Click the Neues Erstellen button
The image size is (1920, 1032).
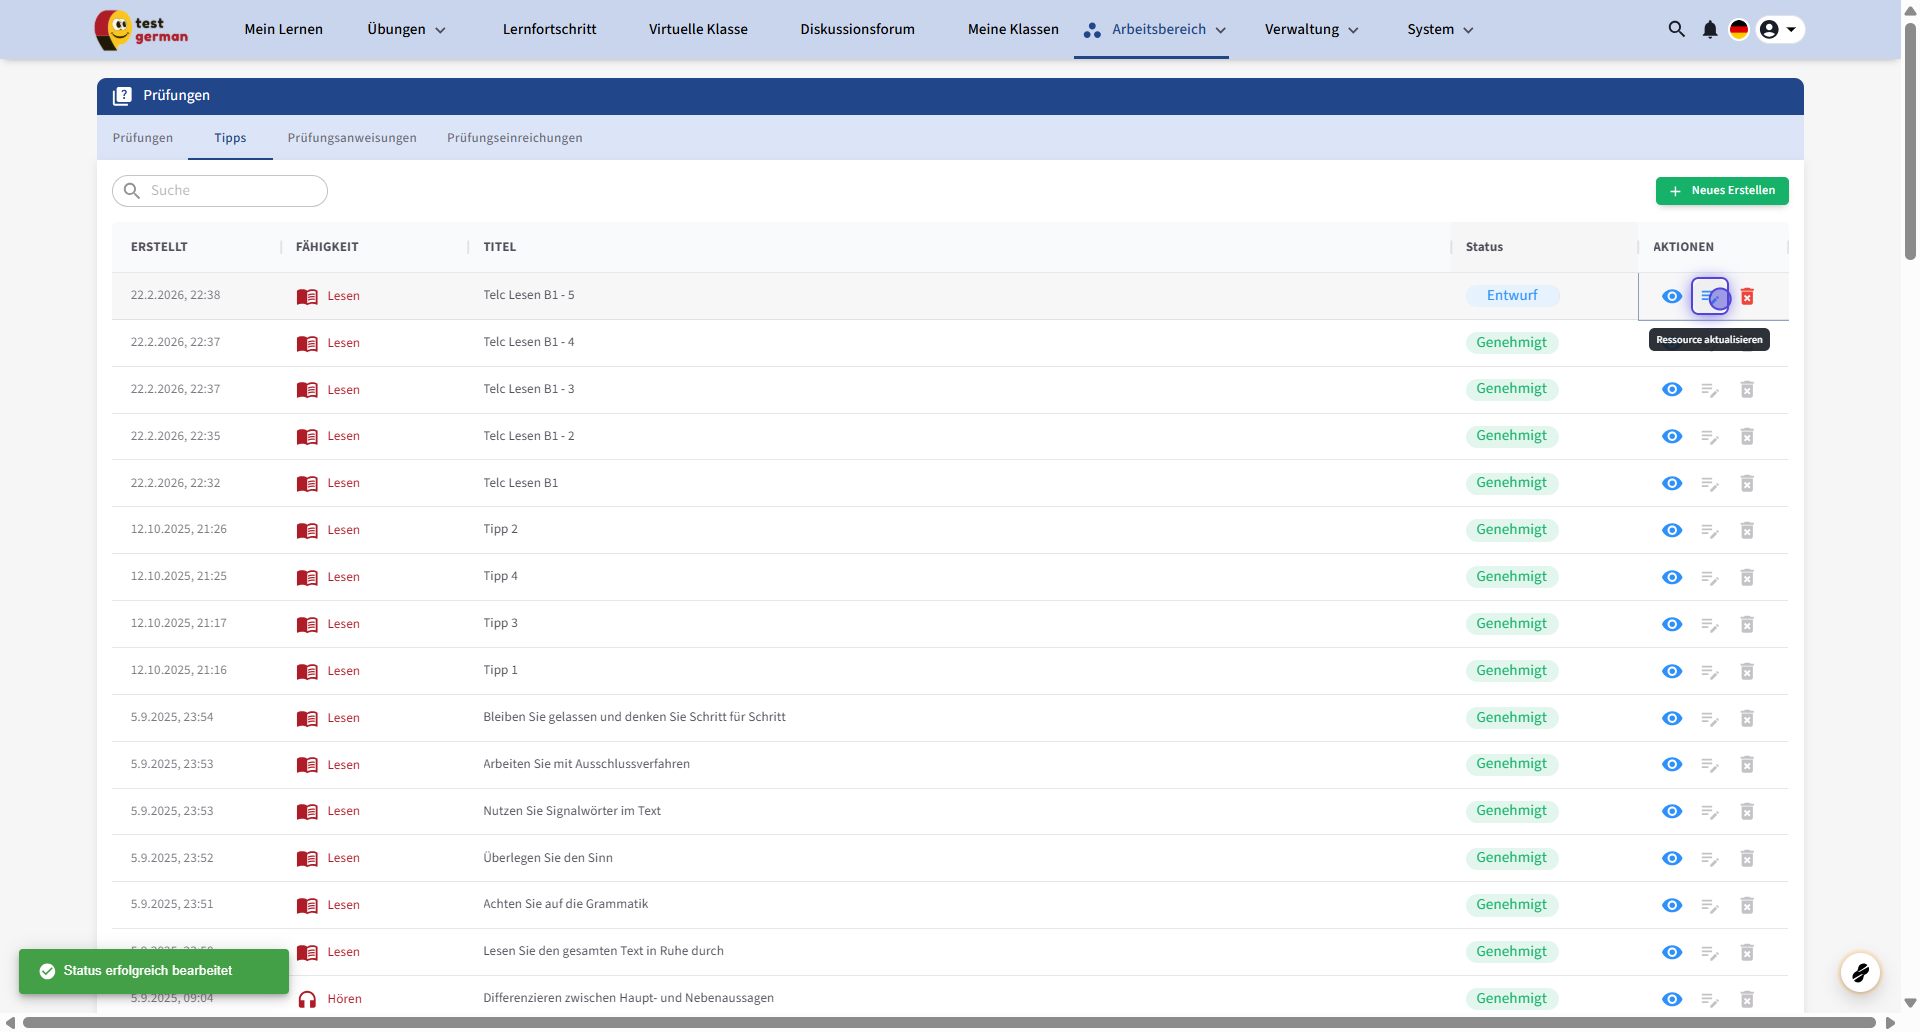point(1721,191)
